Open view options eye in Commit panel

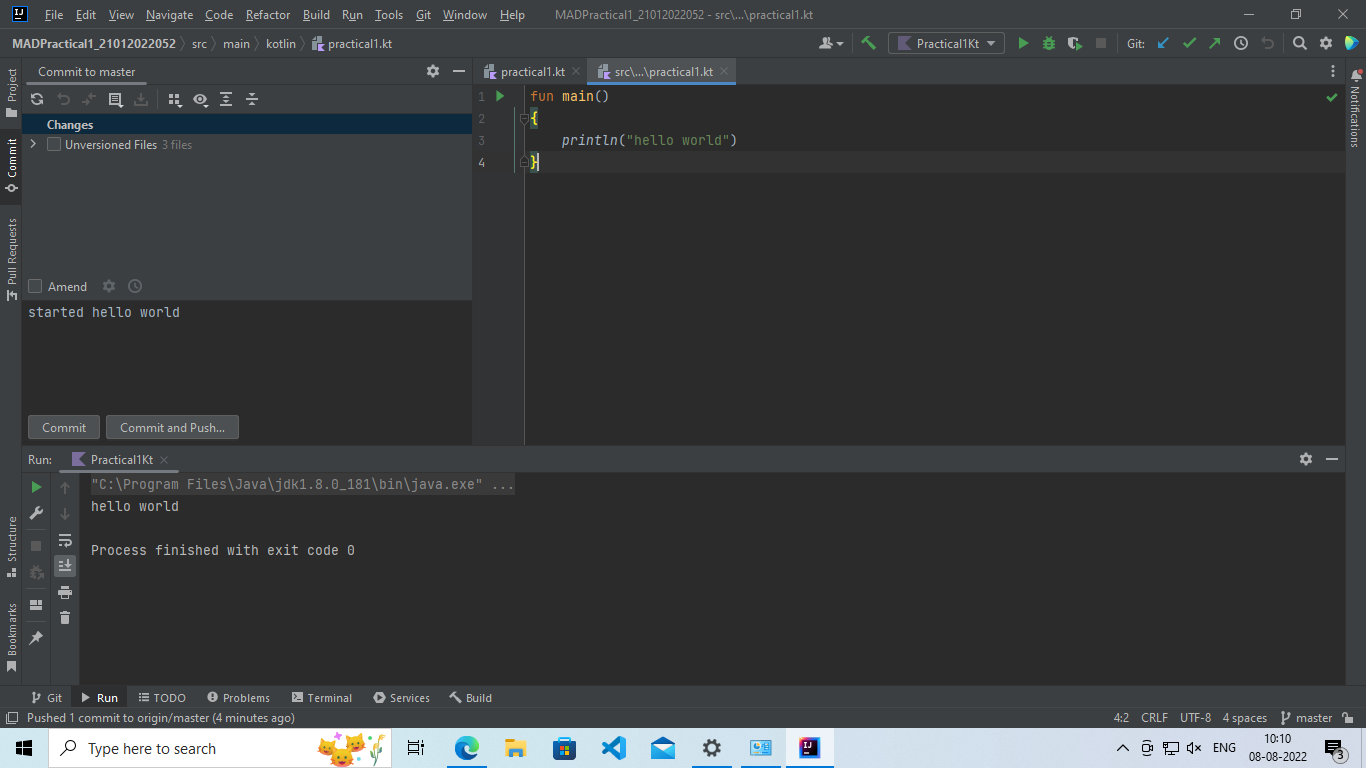(x=200, y=99)
